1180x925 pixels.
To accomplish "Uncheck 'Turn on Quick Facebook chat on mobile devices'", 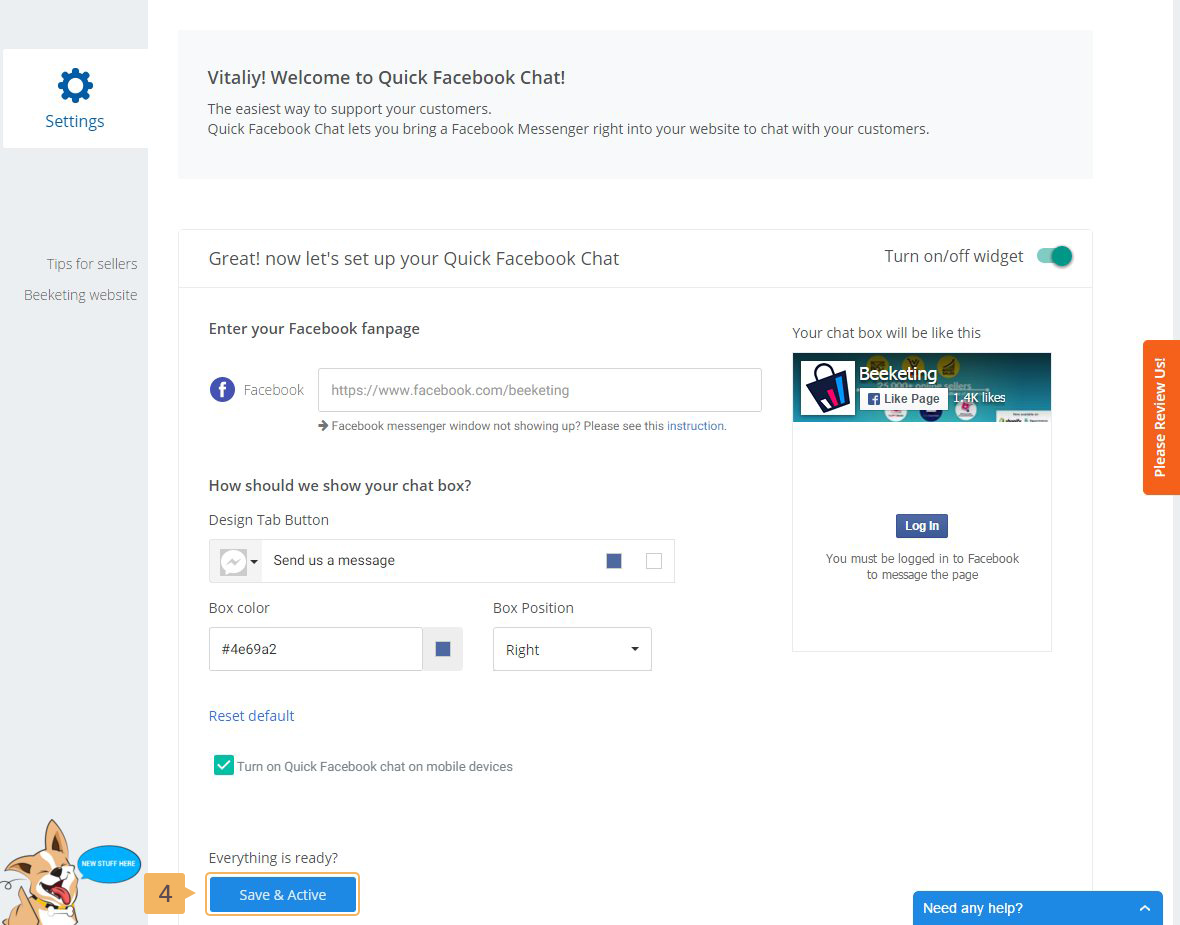I will point(223,766).
